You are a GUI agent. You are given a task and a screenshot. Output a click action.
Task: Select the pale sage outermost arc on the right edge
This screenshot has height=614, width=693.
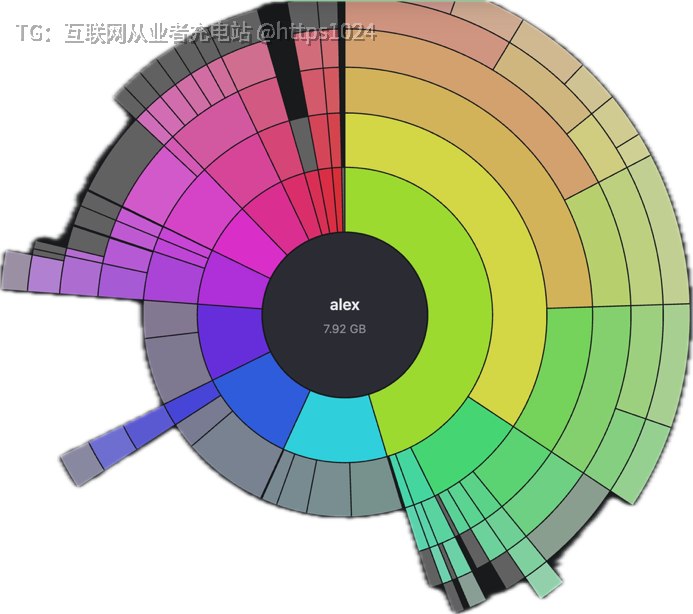[667, 230]
